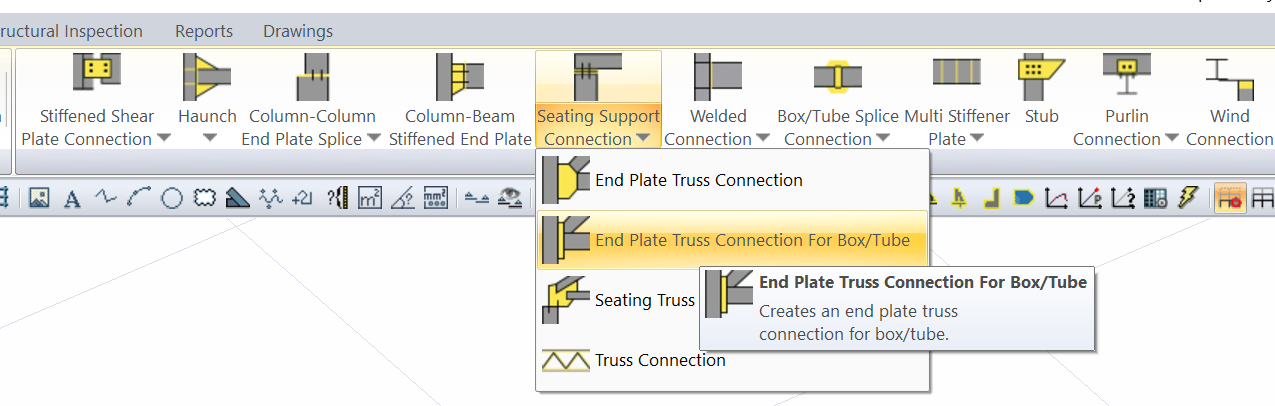
Task: Toggle the highlighted frame view button
Action: 1229,198
